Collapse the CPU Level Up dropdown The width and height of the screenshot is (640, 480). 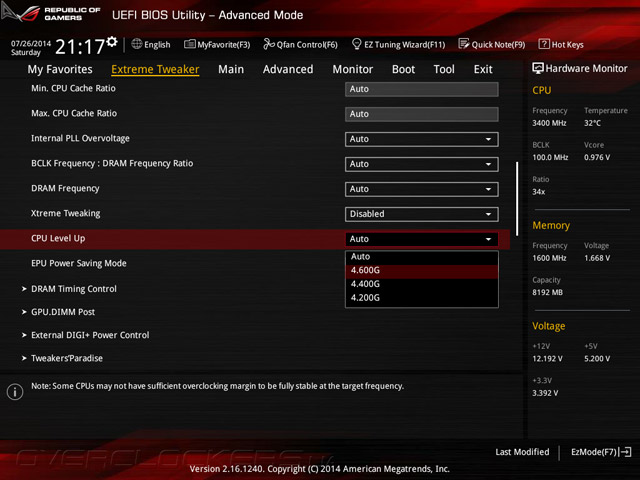pos(422,239)
